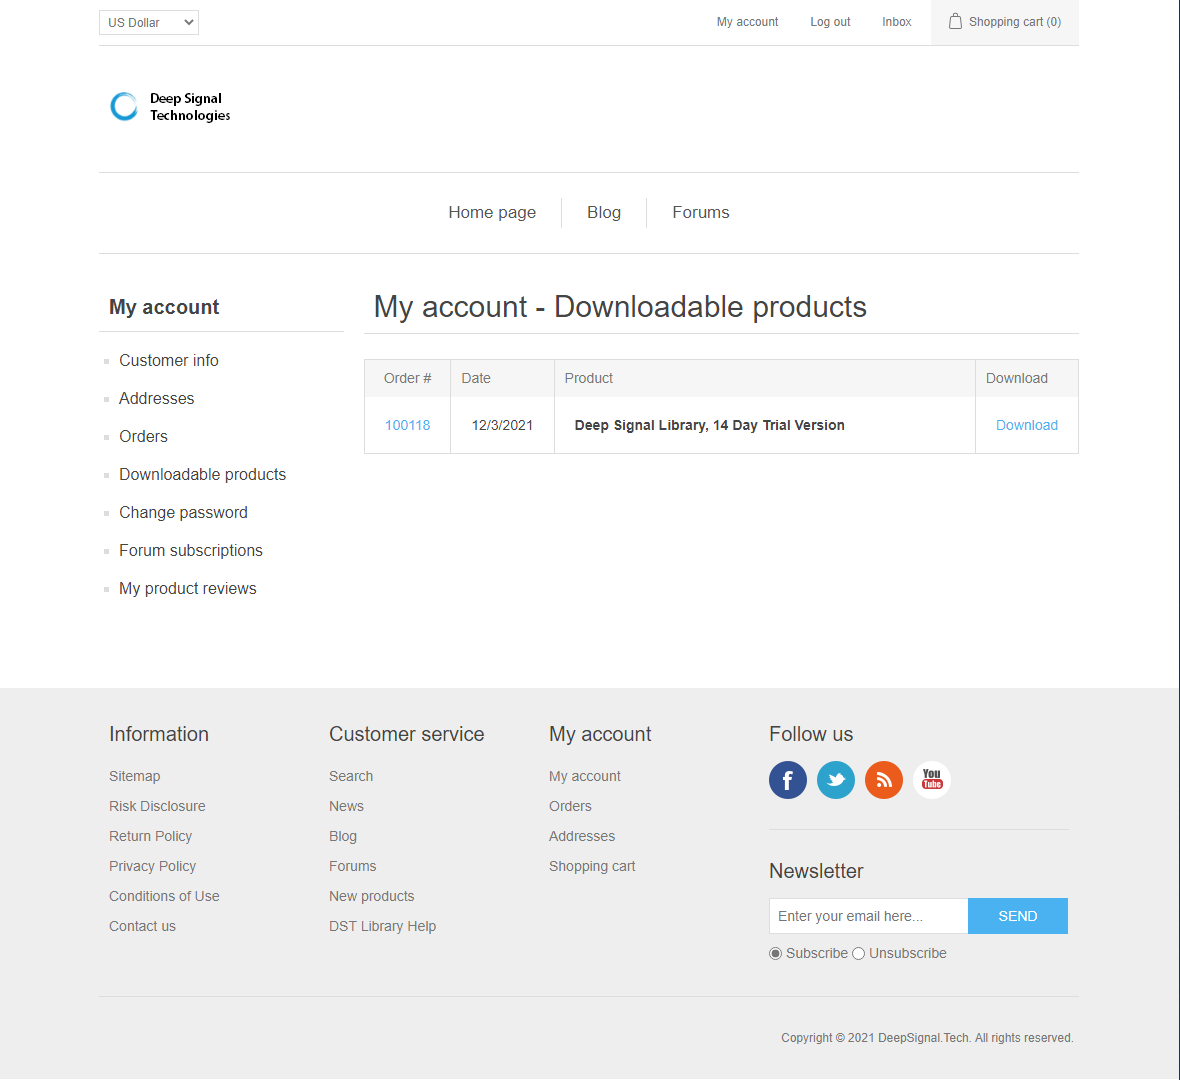Open Downloadable products in account sidebar
1180x1080 pixels.
202,475
